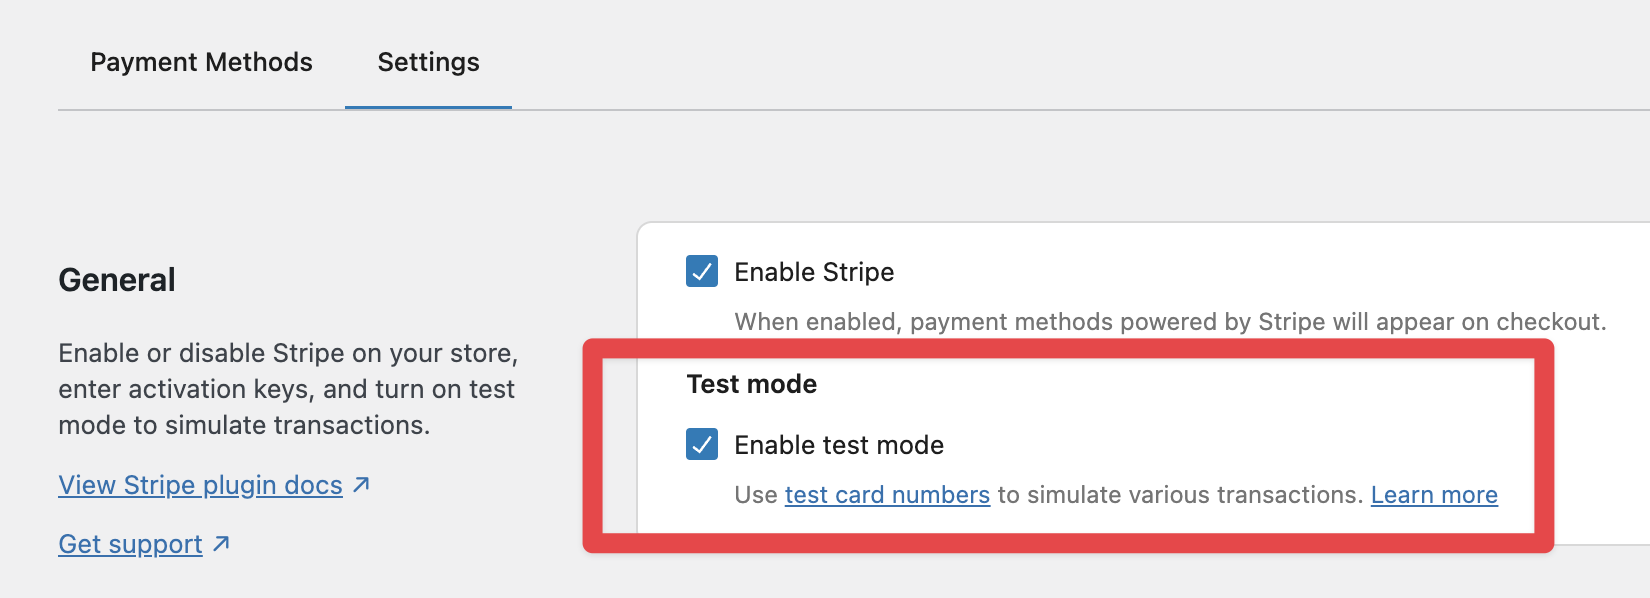Click the word "Use" before test card numbers

click(x=756, y=495)
